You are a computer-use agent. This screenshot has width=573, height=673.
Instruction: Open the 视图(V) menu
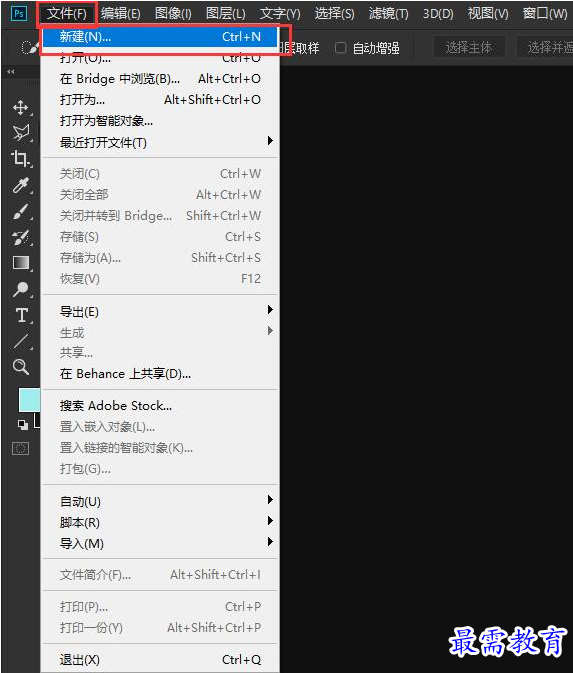coord(488,14)
